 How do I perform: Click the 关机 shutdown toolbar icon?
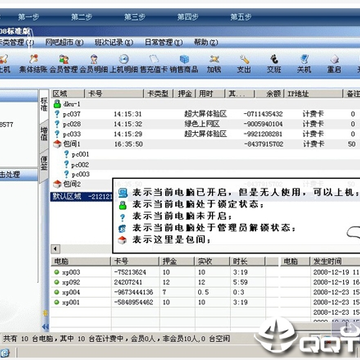point(304,64)
